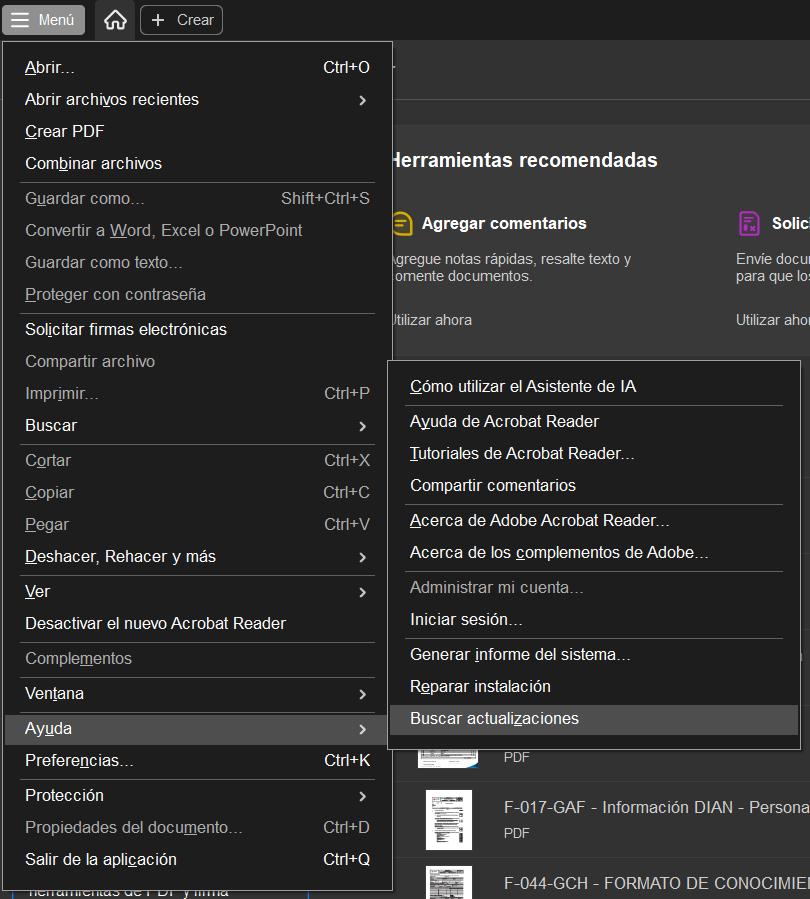Choose Iniciar sesión... option

click(594, 620)
